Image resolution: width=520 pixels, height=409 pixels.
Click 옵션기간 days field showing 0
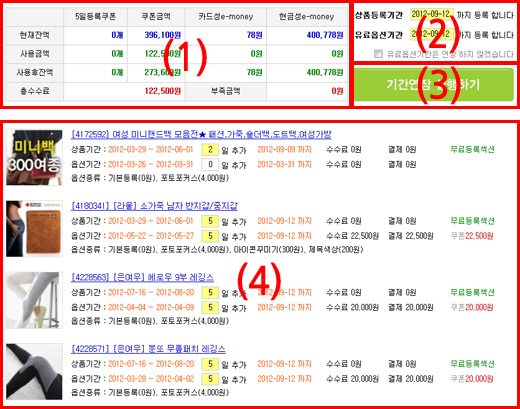(x=210, y=164)
